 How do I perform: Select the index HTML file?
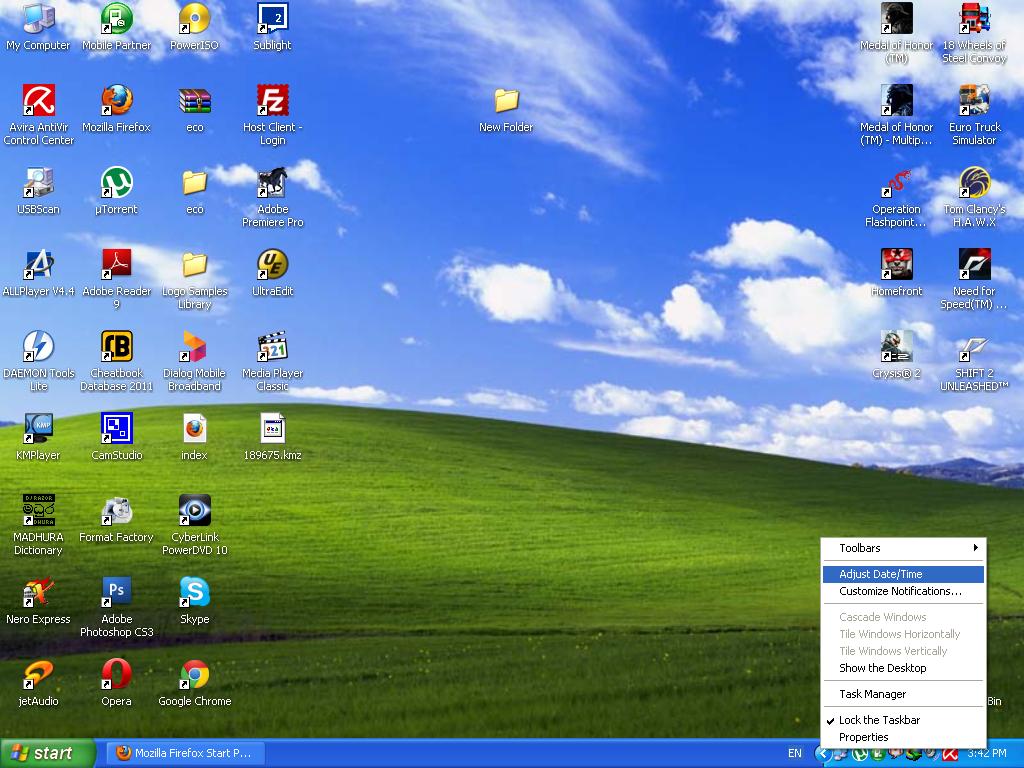(195, 436)
